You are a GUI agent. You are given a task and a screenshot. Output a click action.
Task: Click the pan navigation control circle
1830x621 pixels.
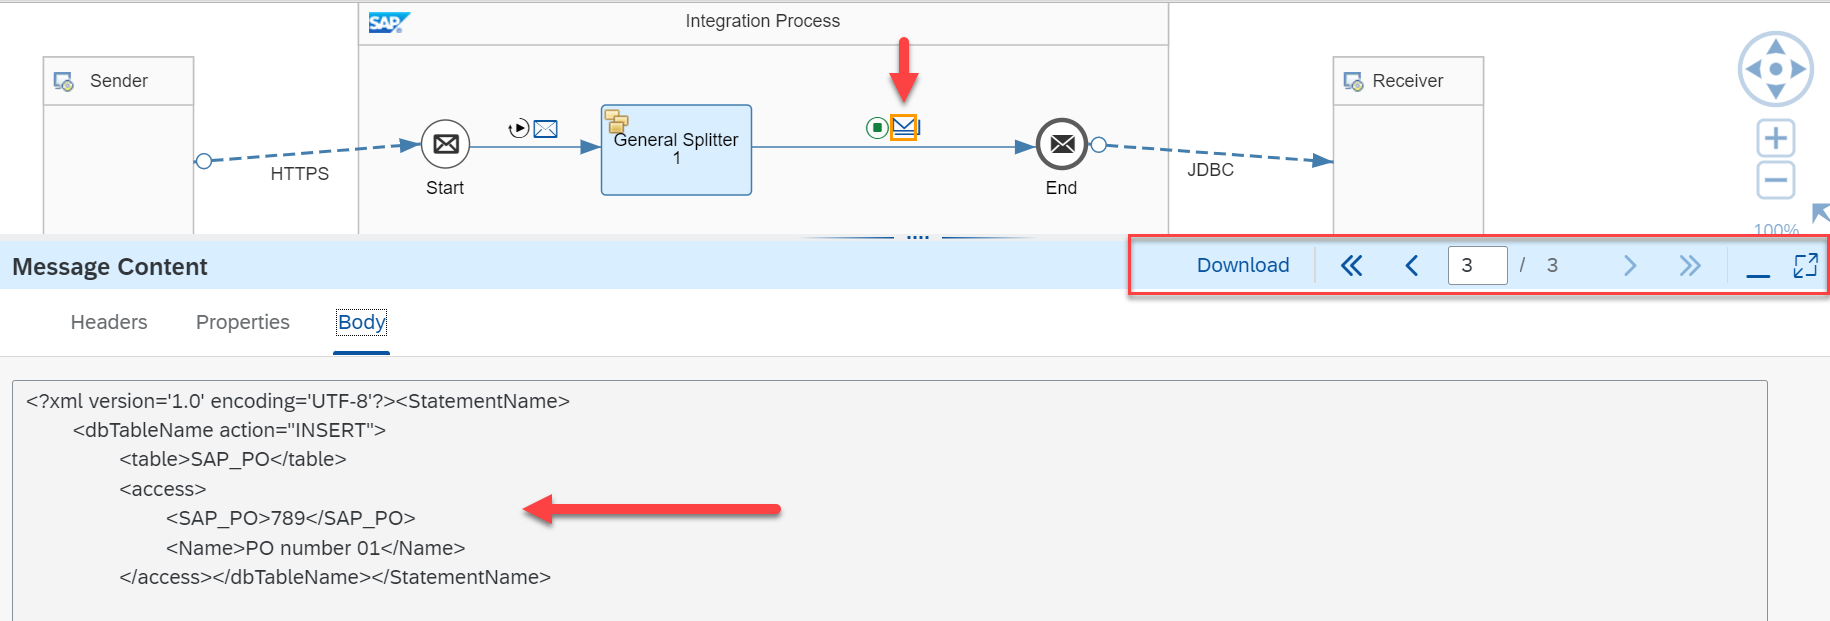click(x=1775, y=68)
